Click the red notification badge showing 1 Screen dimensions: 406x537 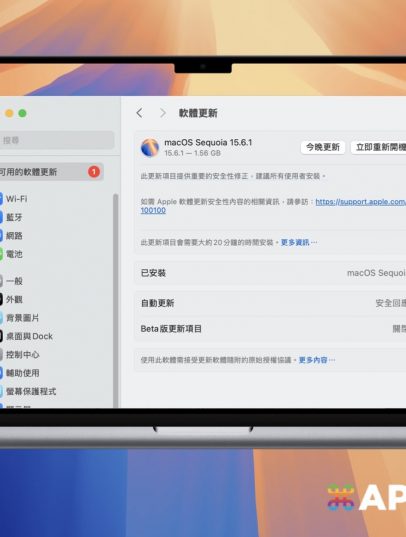coord(94,172)
